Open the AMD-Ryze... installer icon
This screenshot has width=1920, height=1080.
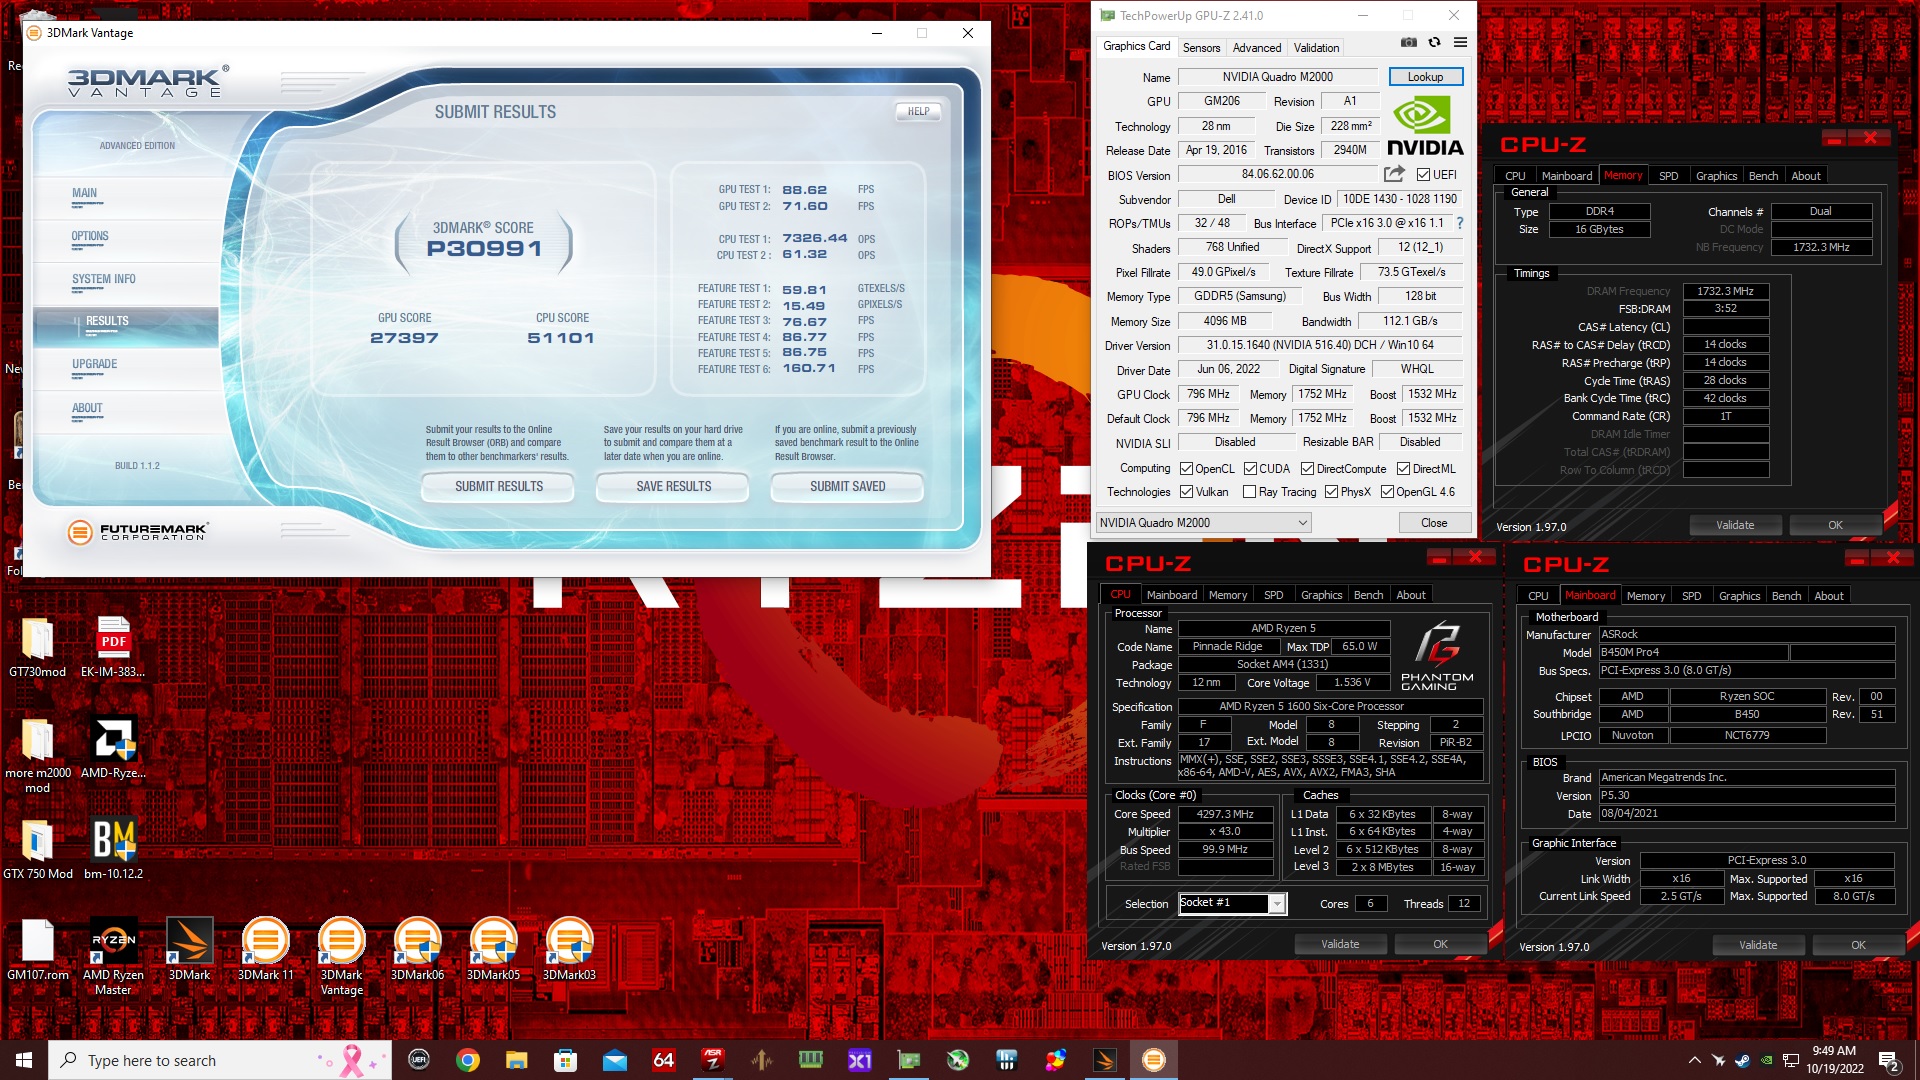click(x=113, y=749)
